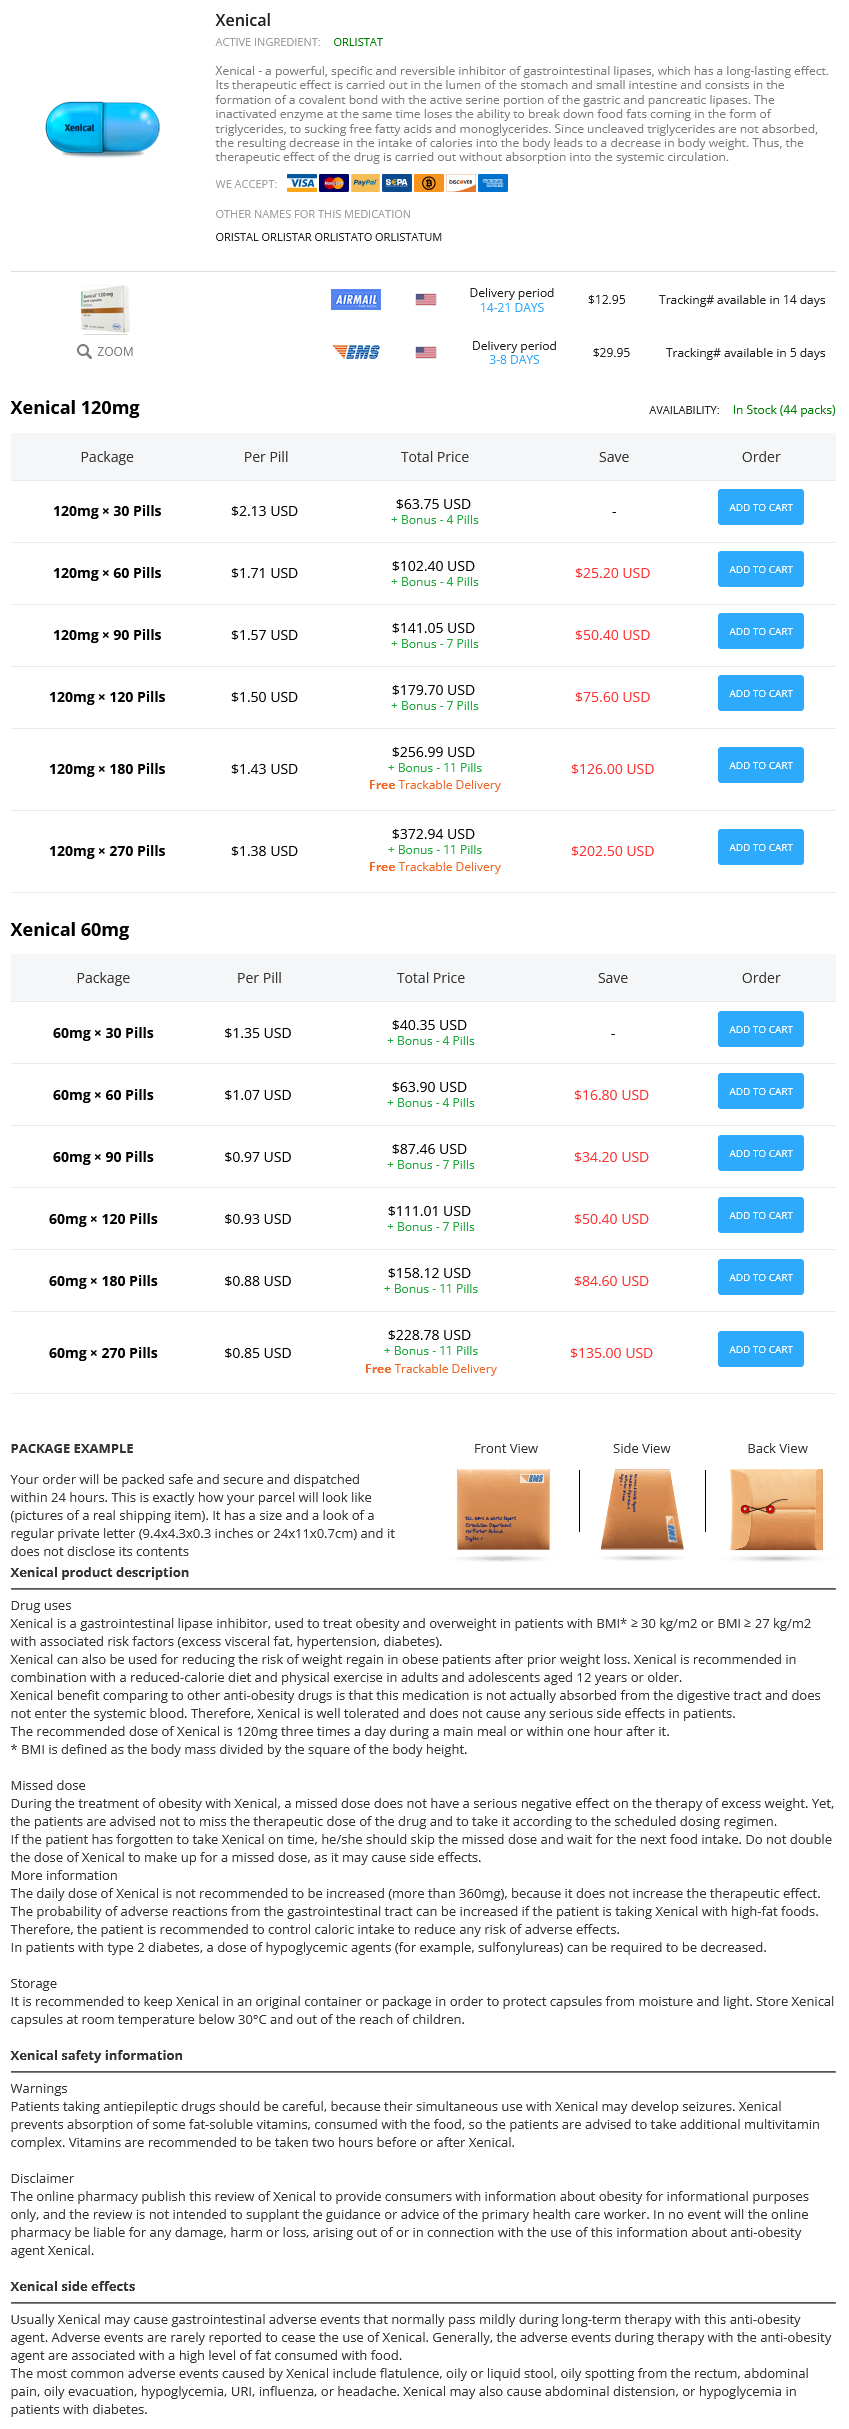Add 60mg × 60 Pills to cart

click(760, 1091)
